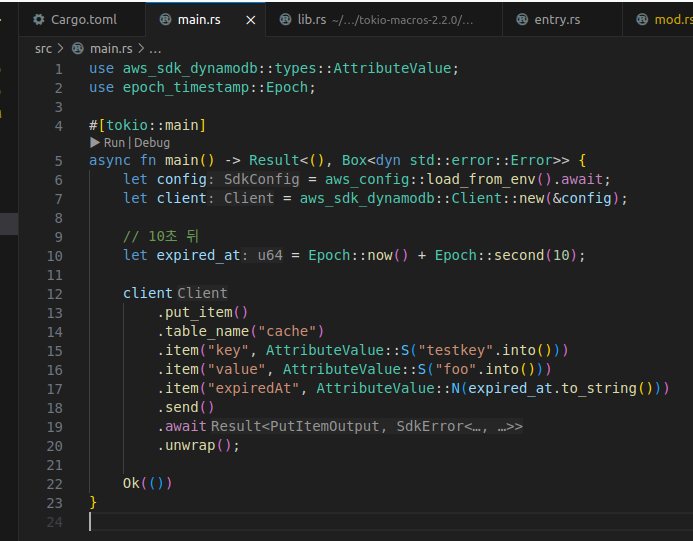Switch to the entry.rs tab
This screenshot has width=693, height=541.
[557, 20]
